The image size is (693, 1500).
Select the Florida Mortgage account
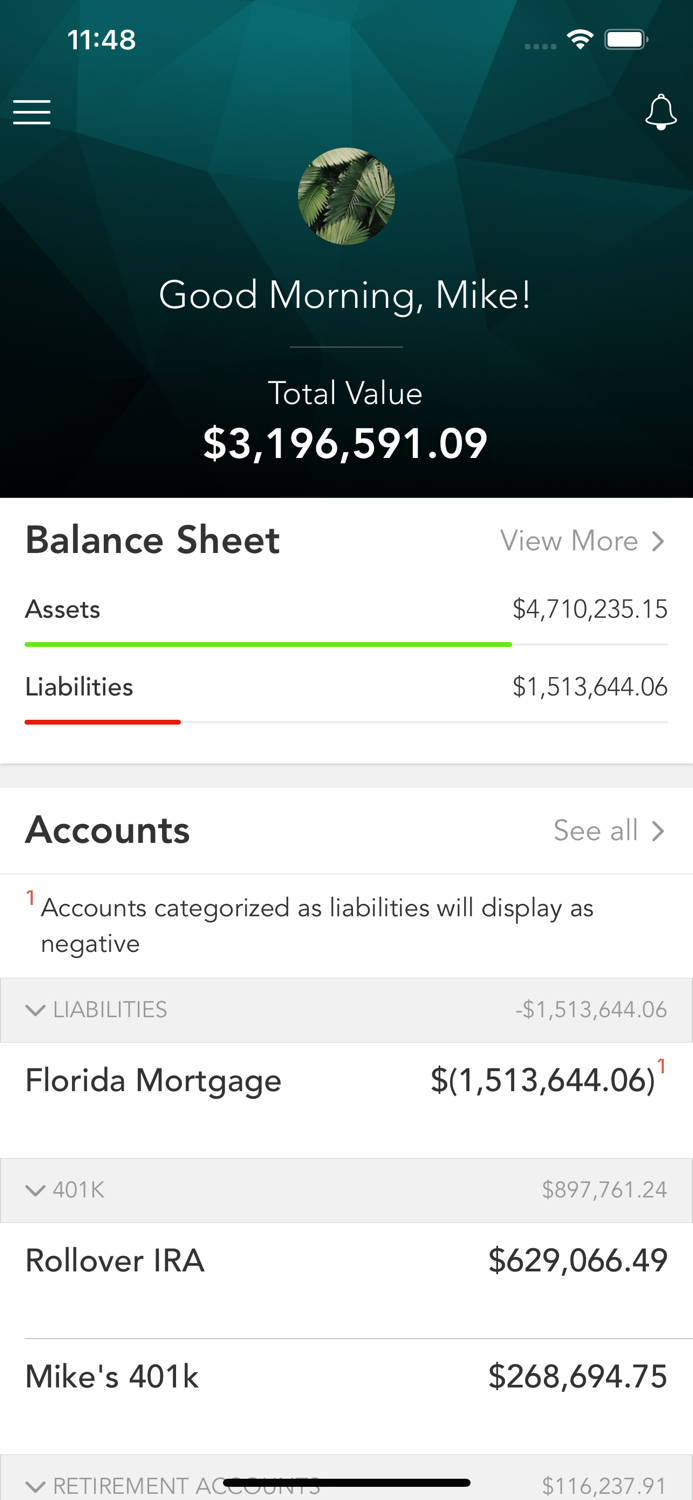point(153,1081)
